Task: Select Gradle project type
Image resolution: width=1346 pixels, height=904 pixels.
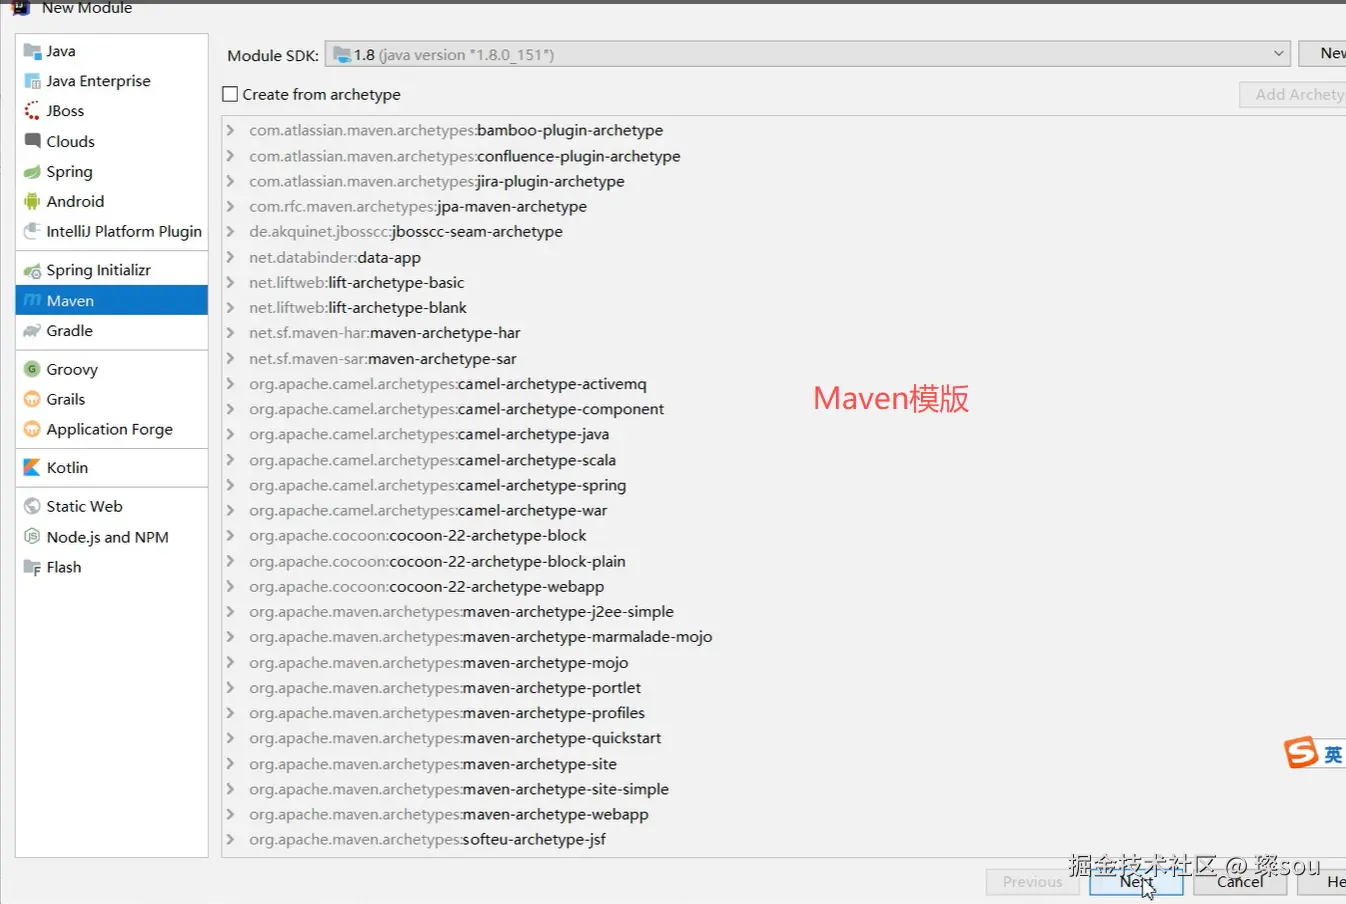Action: tap(112, 330)
